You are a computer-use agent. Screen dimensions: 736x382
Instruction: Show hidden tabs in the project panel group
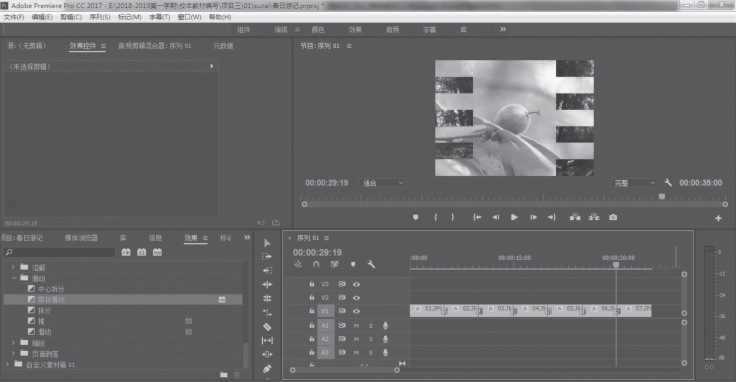pyautogui.click(x=247, y=237)
